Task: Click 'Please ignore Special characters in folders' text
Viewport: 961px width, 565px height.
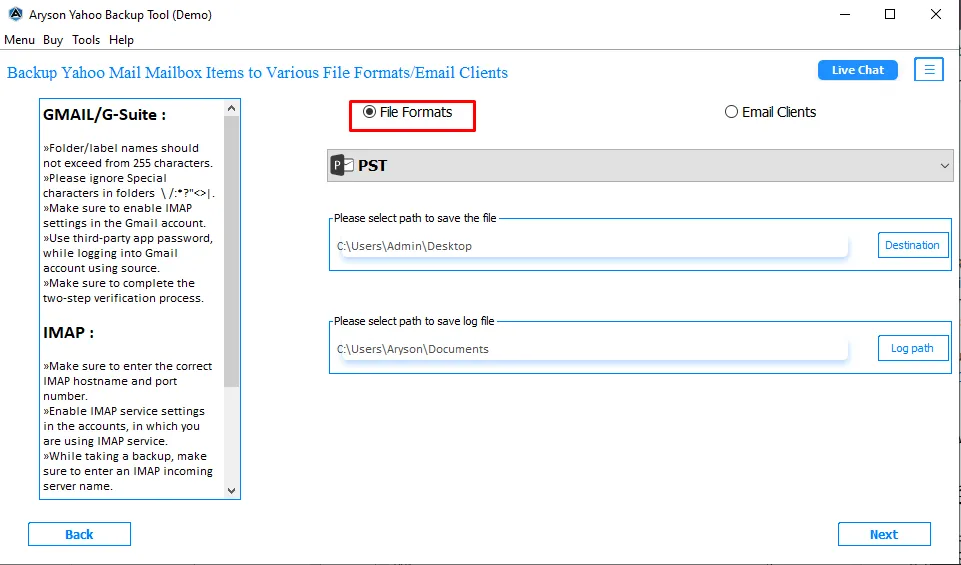Action: [x=129, y=186]
